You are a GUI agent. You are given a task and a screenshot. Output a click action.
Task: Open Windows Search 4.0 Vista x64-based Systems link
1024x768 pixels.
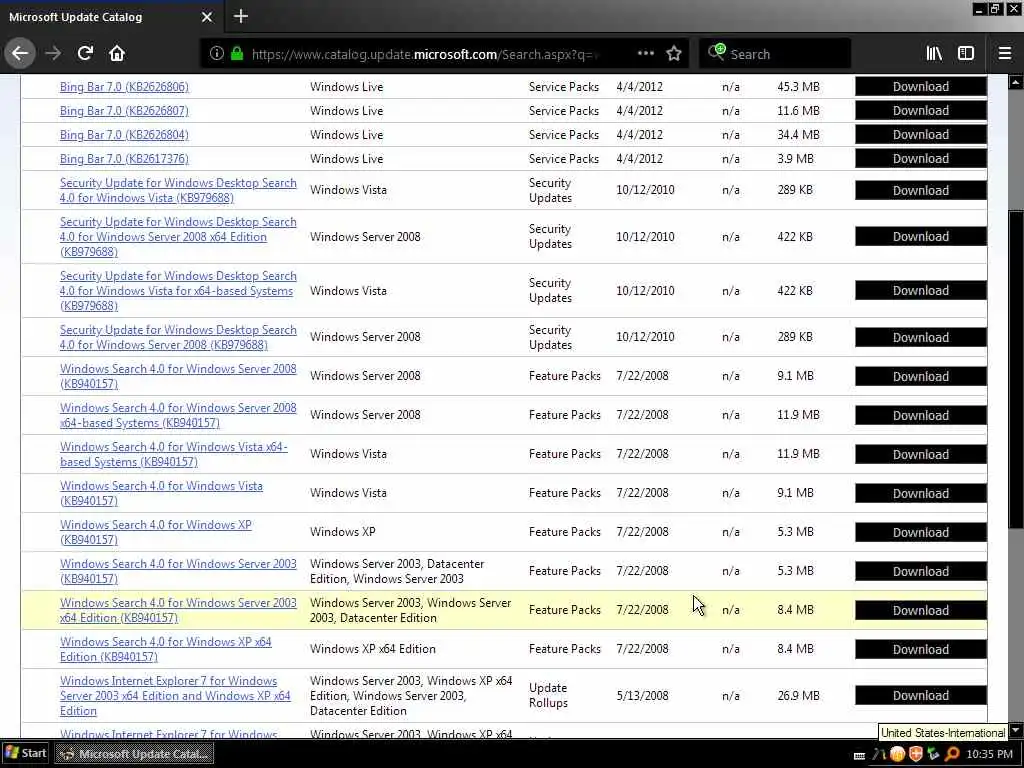coord(174,454)
